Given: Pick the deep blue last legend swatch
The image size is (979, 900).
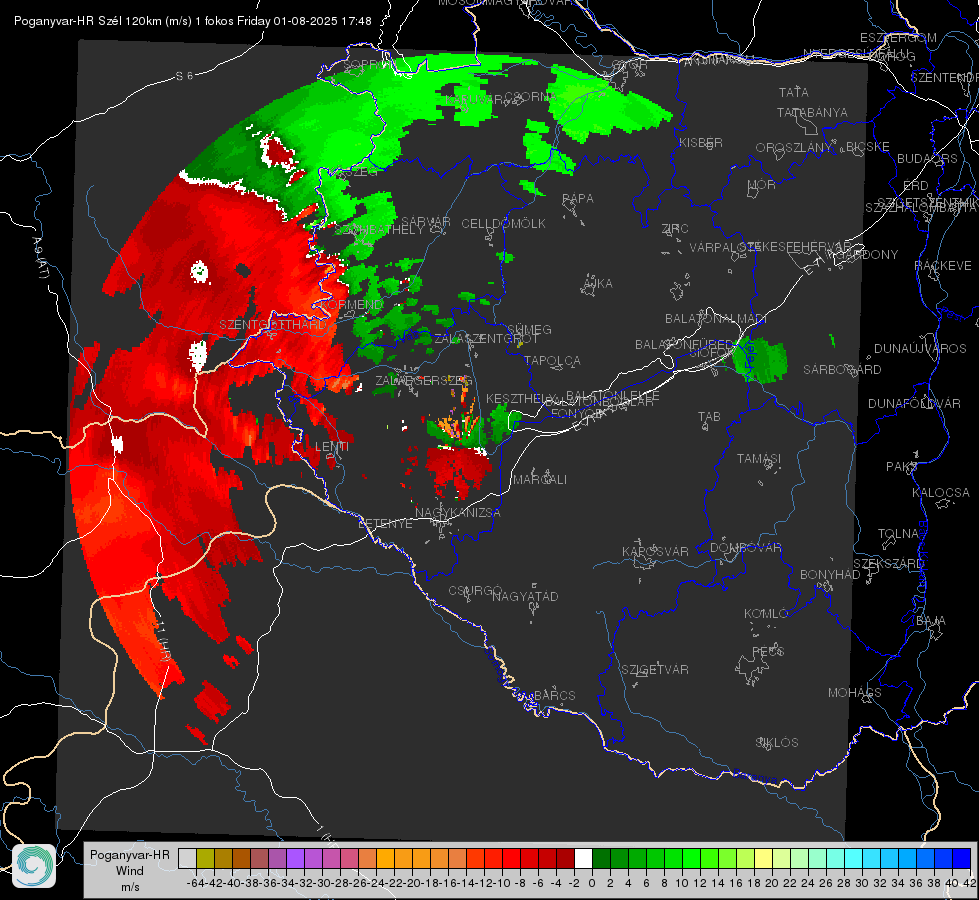Looking at the screenshot, I should point(962,858).
